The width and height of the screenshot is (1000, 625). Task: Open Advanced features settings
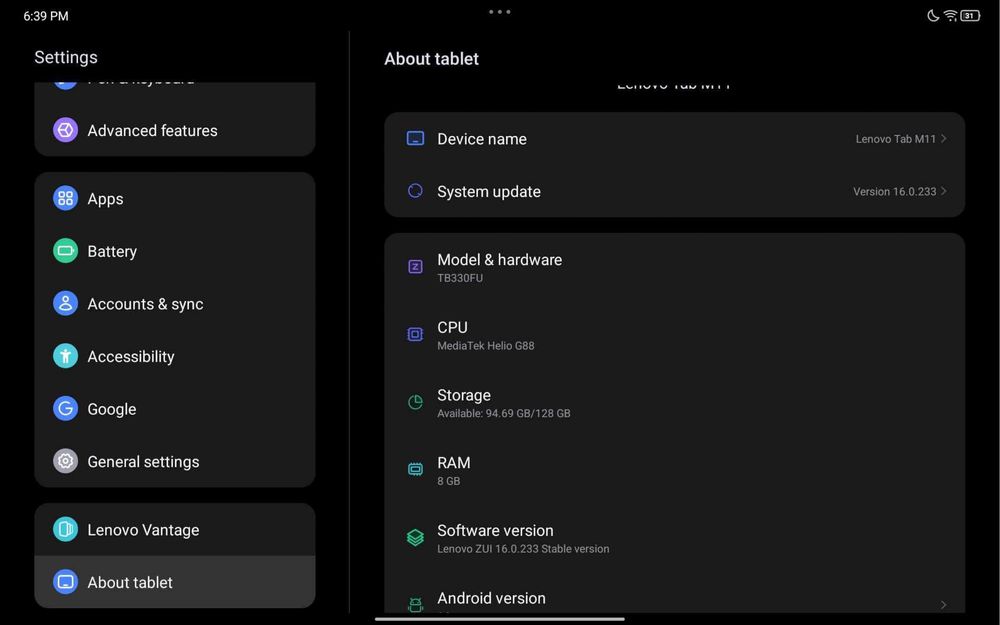(x=175, y=130)
